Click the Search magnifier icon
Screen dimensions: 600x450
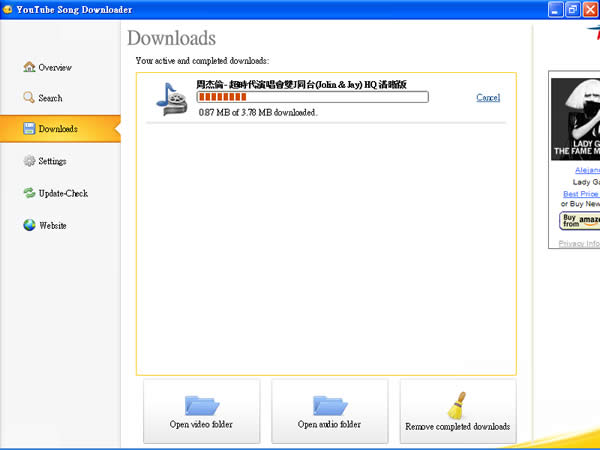pyautogui.click(x=29, y=98)
